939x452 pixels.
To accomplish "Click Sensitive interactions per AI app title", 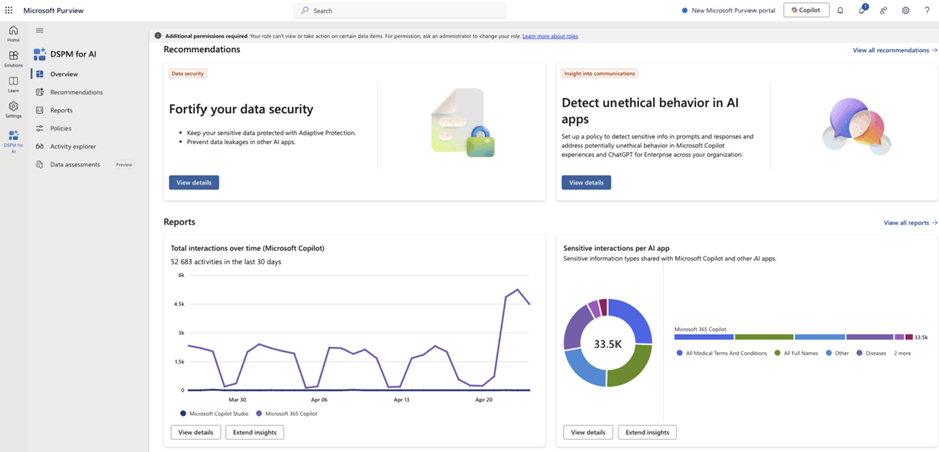I will point(616,248).
